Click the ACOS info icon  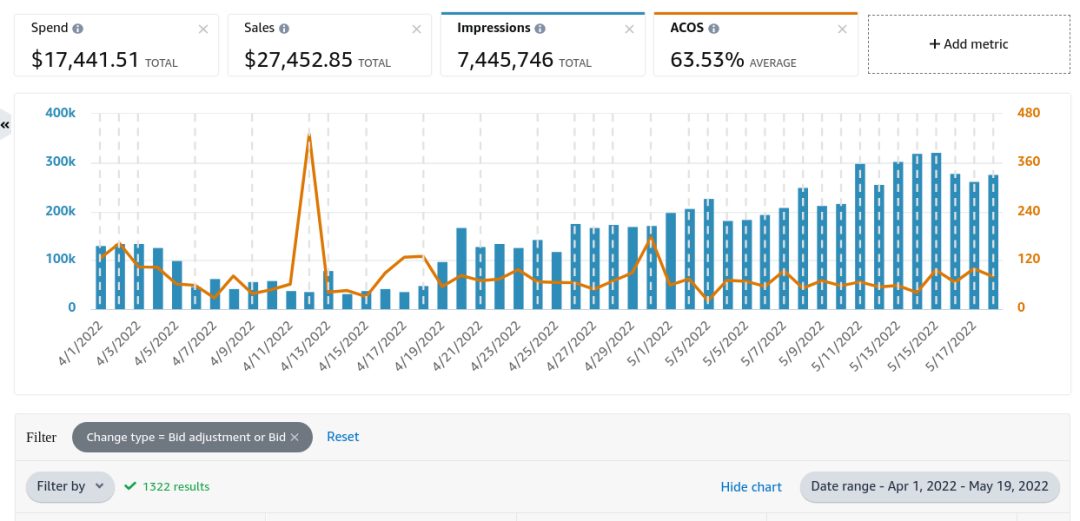(x=714, y=29)
